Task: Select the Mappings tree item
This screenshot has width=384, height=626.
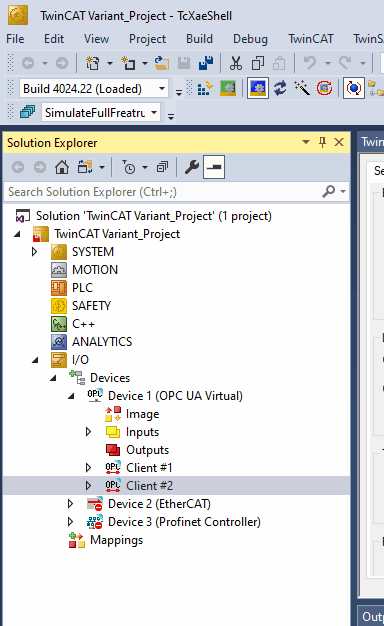Action: click(x=117, y=540)
